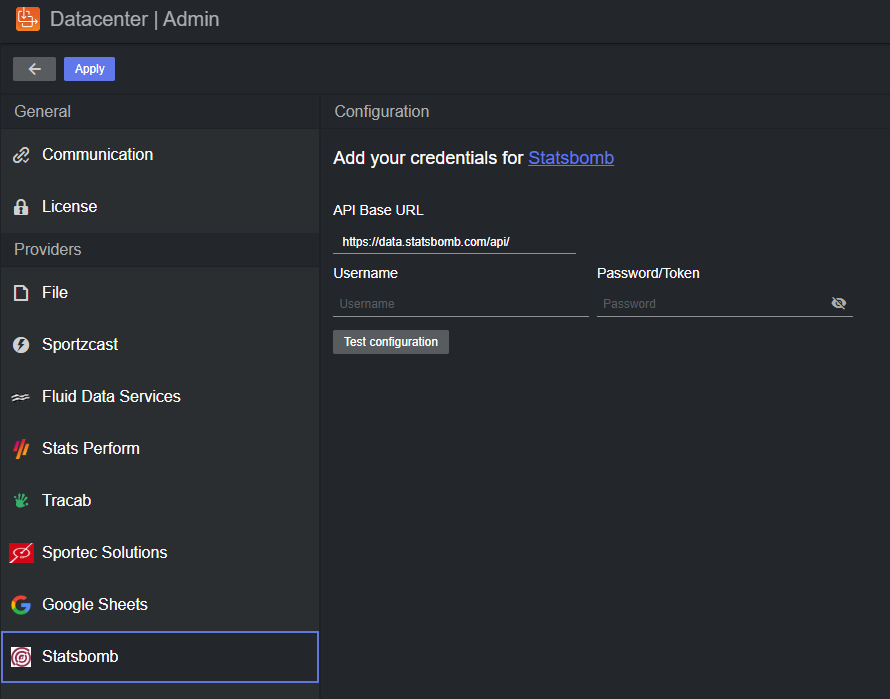Viewport: 890px width, 699px height.
Task: Toggle password visibility eye icon
Action: pos(838,304)
